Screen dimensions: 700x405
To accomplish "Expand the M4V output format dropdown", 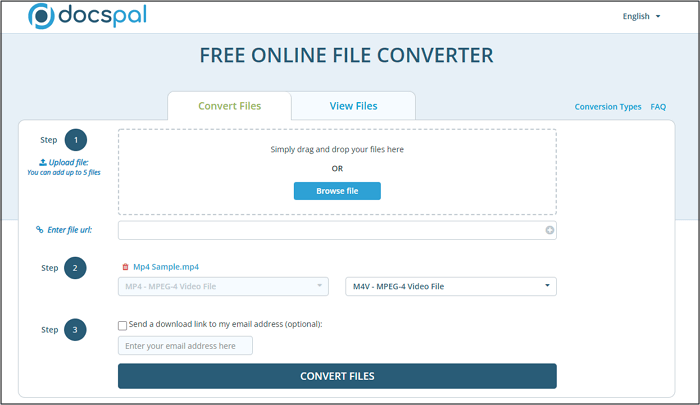I will pos(450,287).
